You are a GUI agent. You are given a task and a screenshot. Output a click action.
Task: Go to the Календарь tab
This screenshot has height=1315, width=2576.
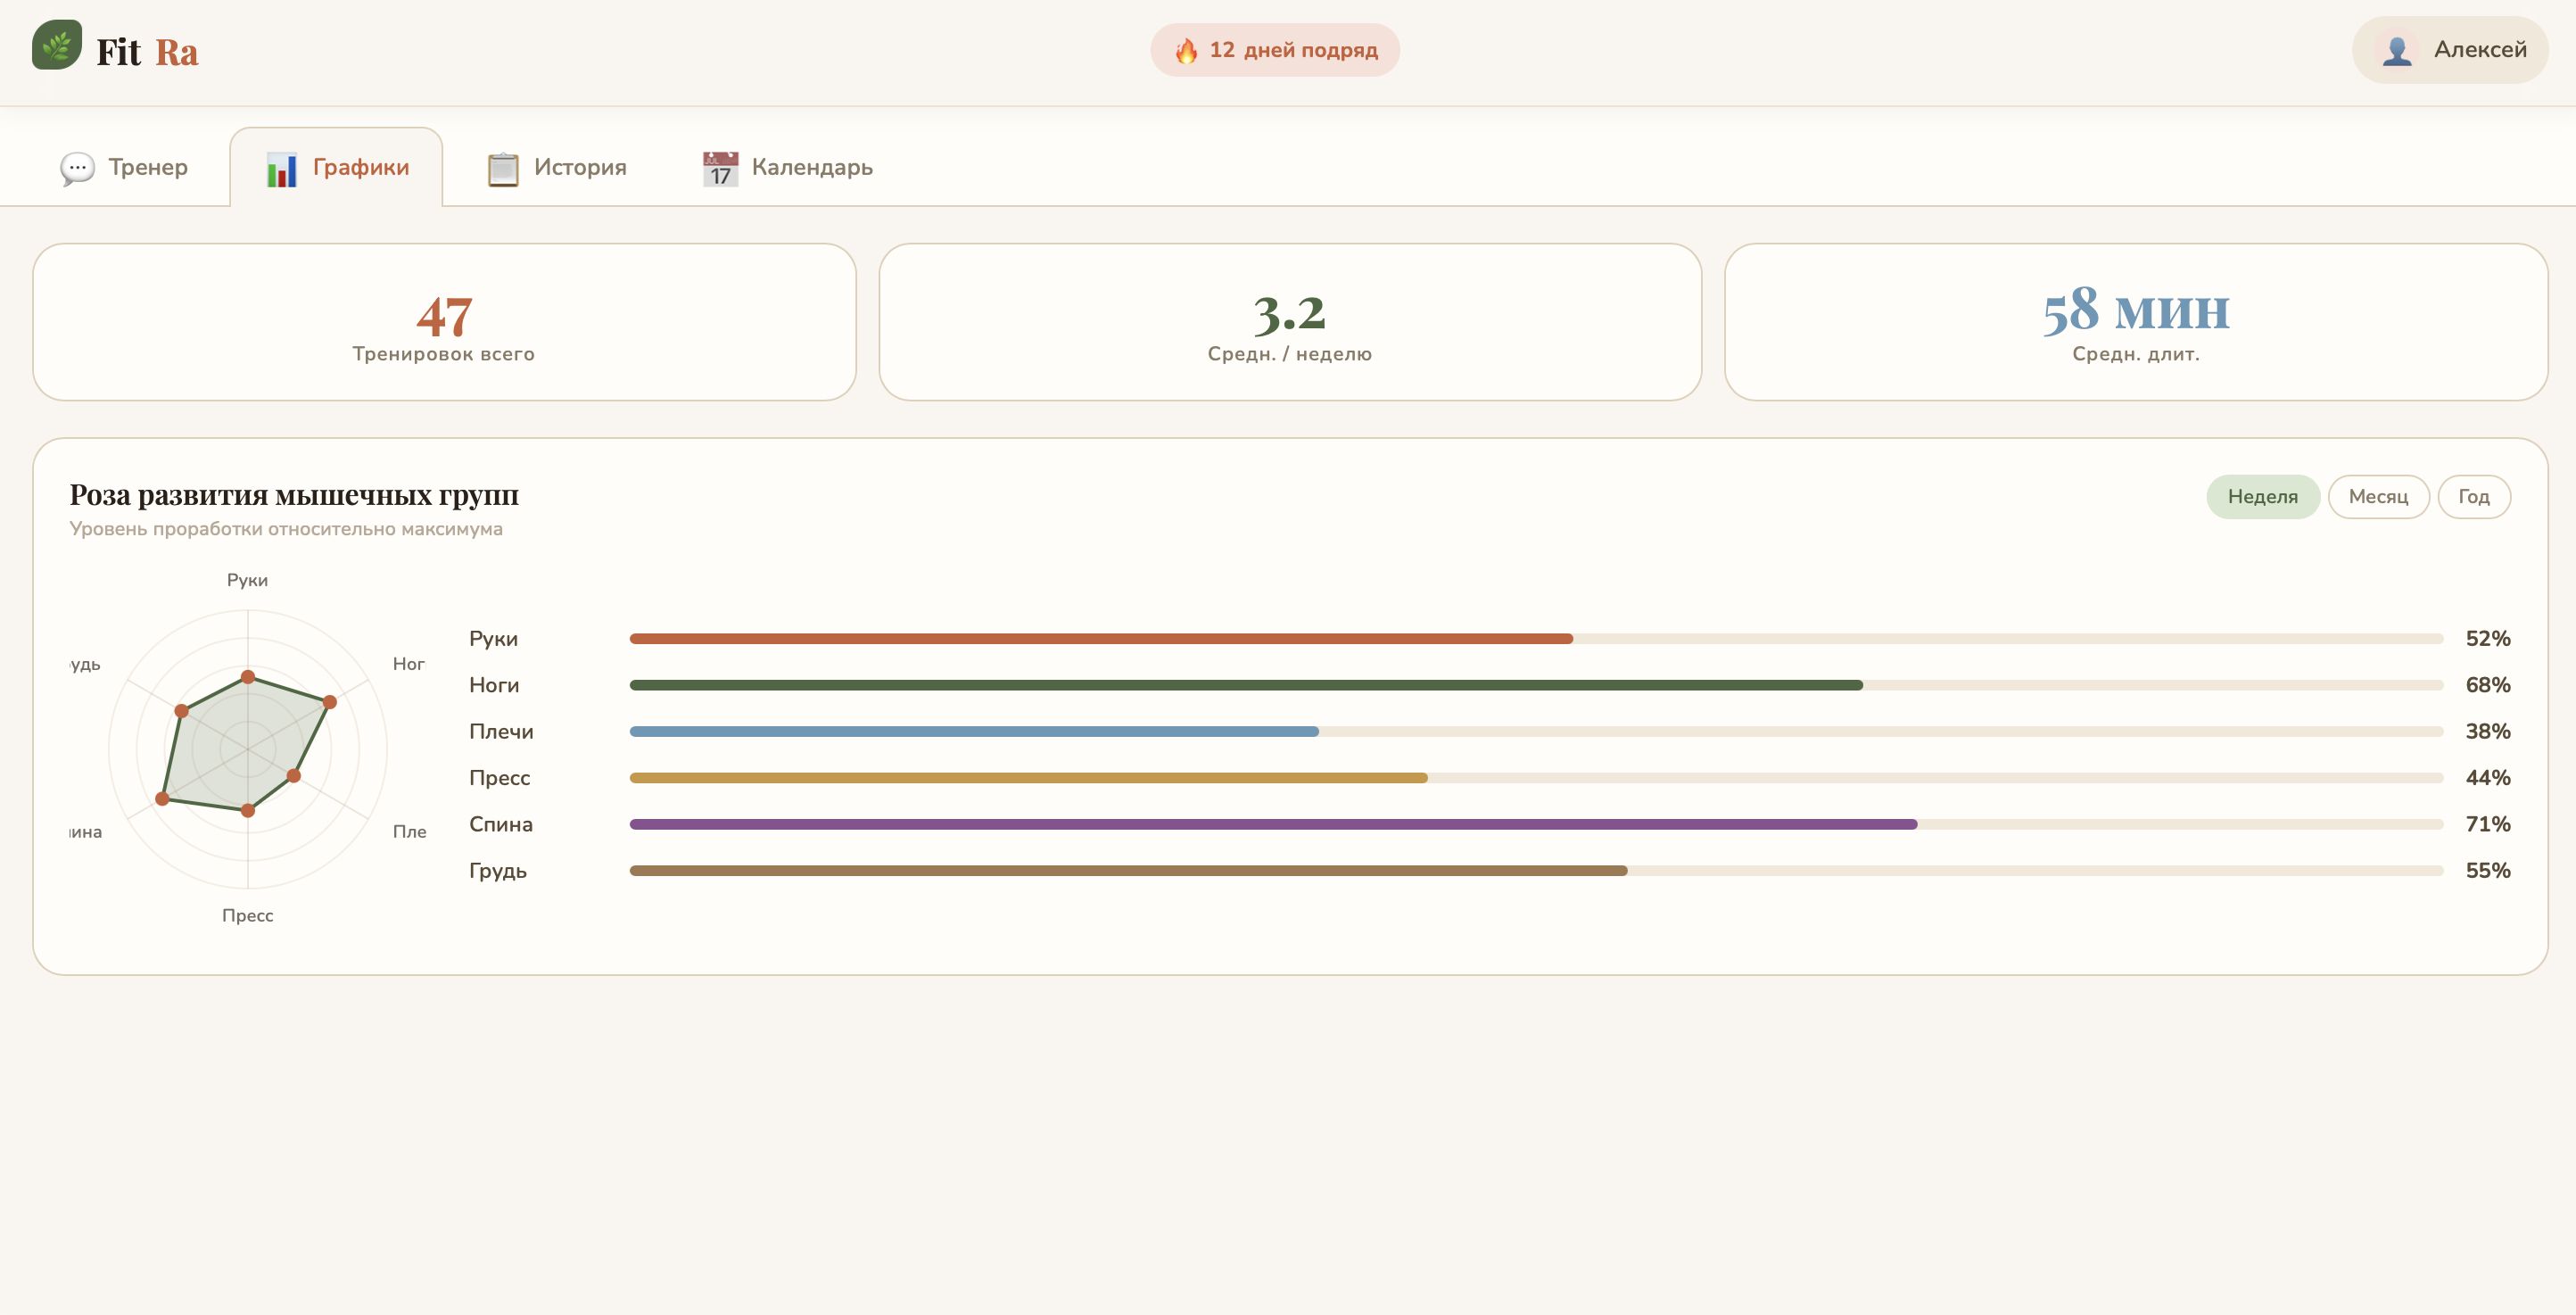tap(788, 168)
